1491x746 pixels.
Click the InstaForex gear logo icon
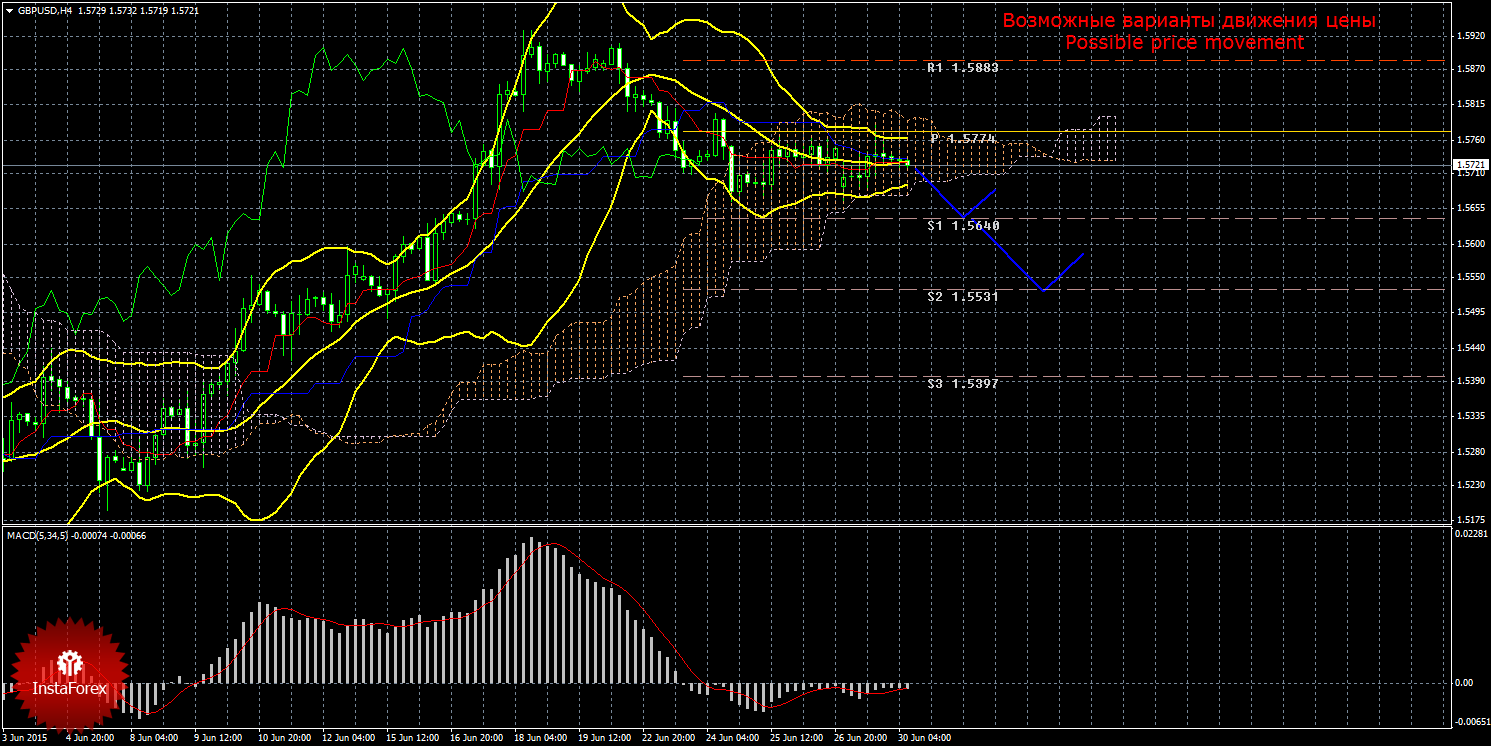69,662
